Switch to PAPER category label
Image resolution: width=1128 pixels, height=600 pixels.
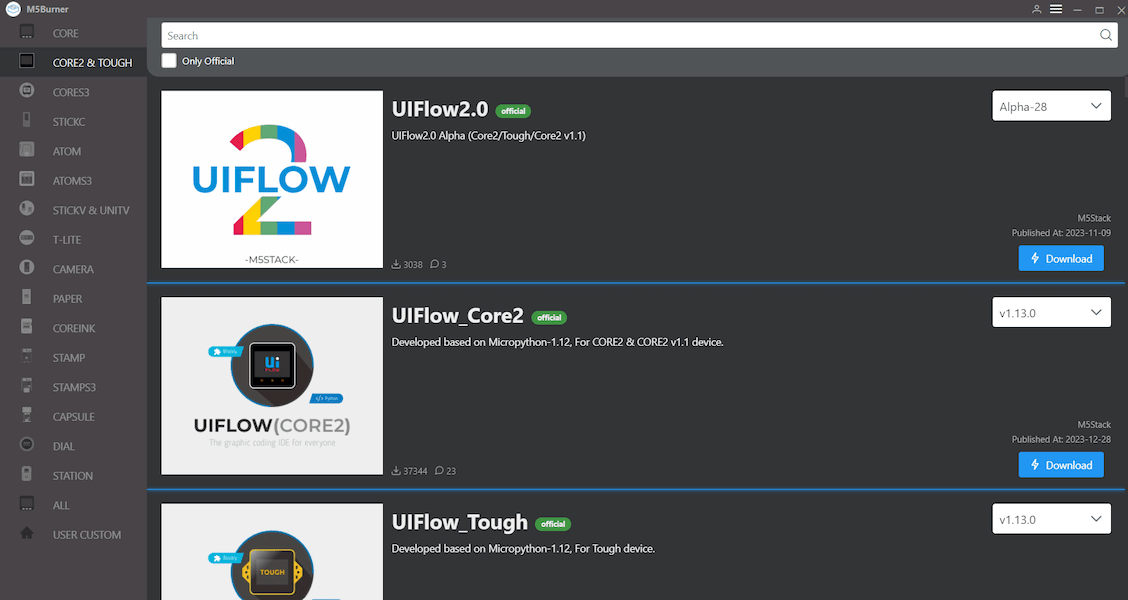pyautogui.click(x=68, y=299)
